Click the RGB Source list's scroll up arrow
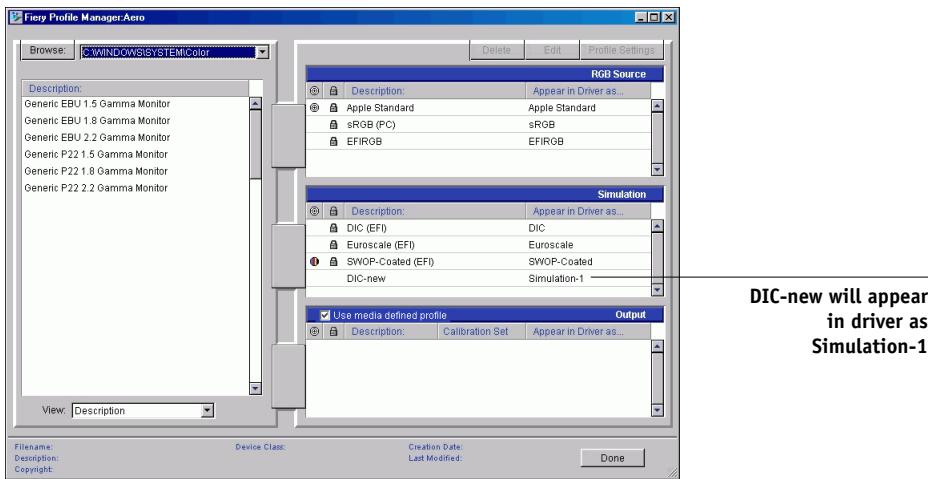 coord(657,107)
